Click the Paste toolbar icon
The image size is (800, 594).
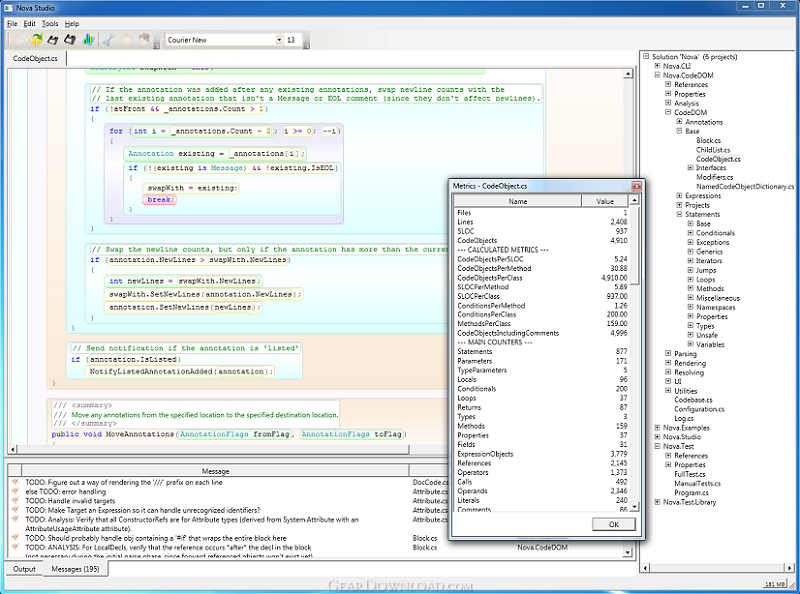[x=144, y=40]
